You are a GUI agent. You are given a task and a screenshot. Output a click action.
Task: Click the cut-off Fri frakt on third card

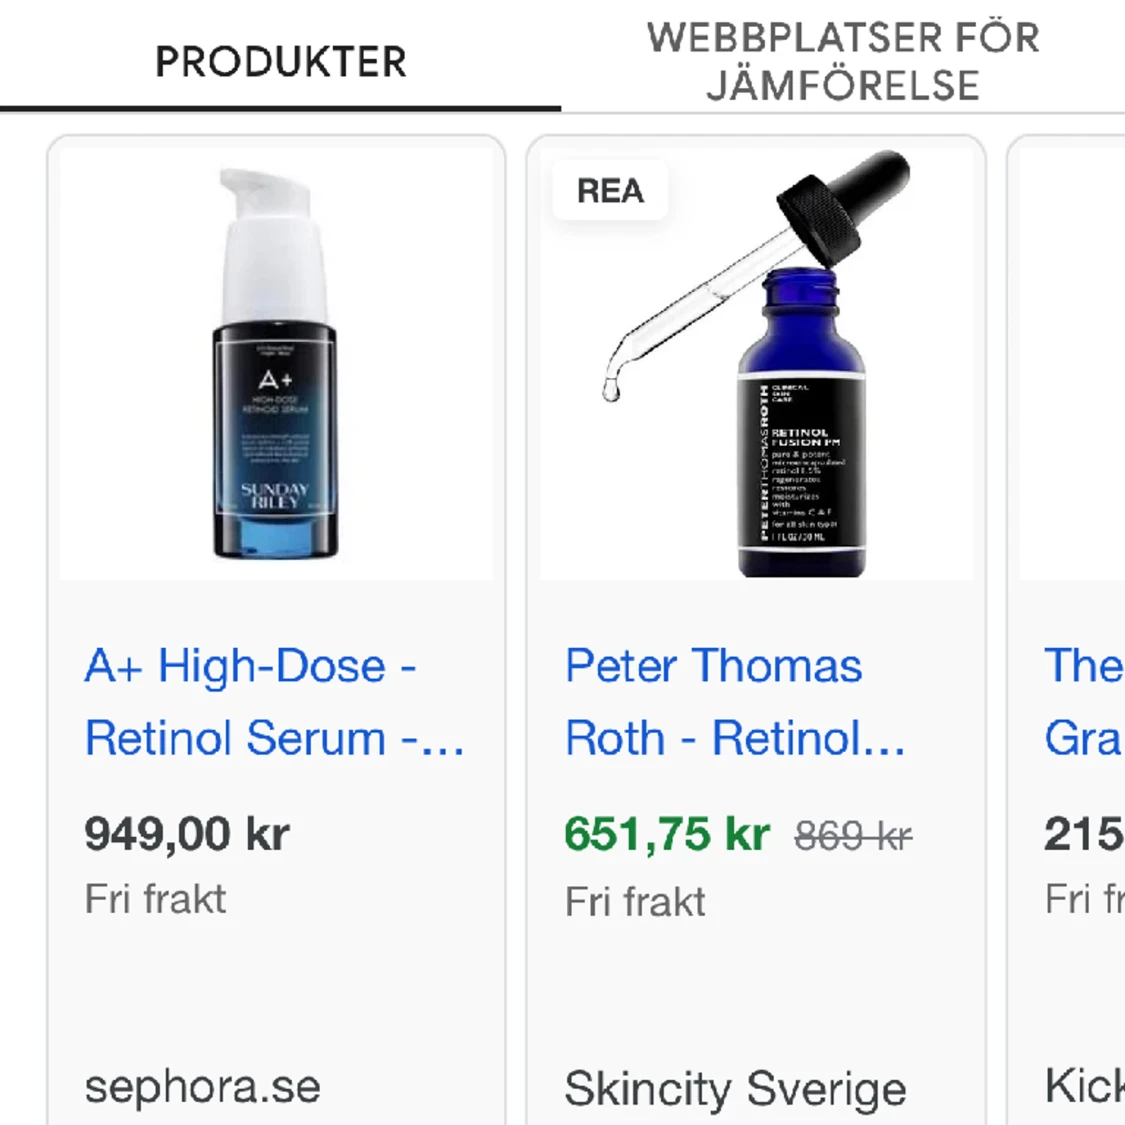coord(1084,899)
